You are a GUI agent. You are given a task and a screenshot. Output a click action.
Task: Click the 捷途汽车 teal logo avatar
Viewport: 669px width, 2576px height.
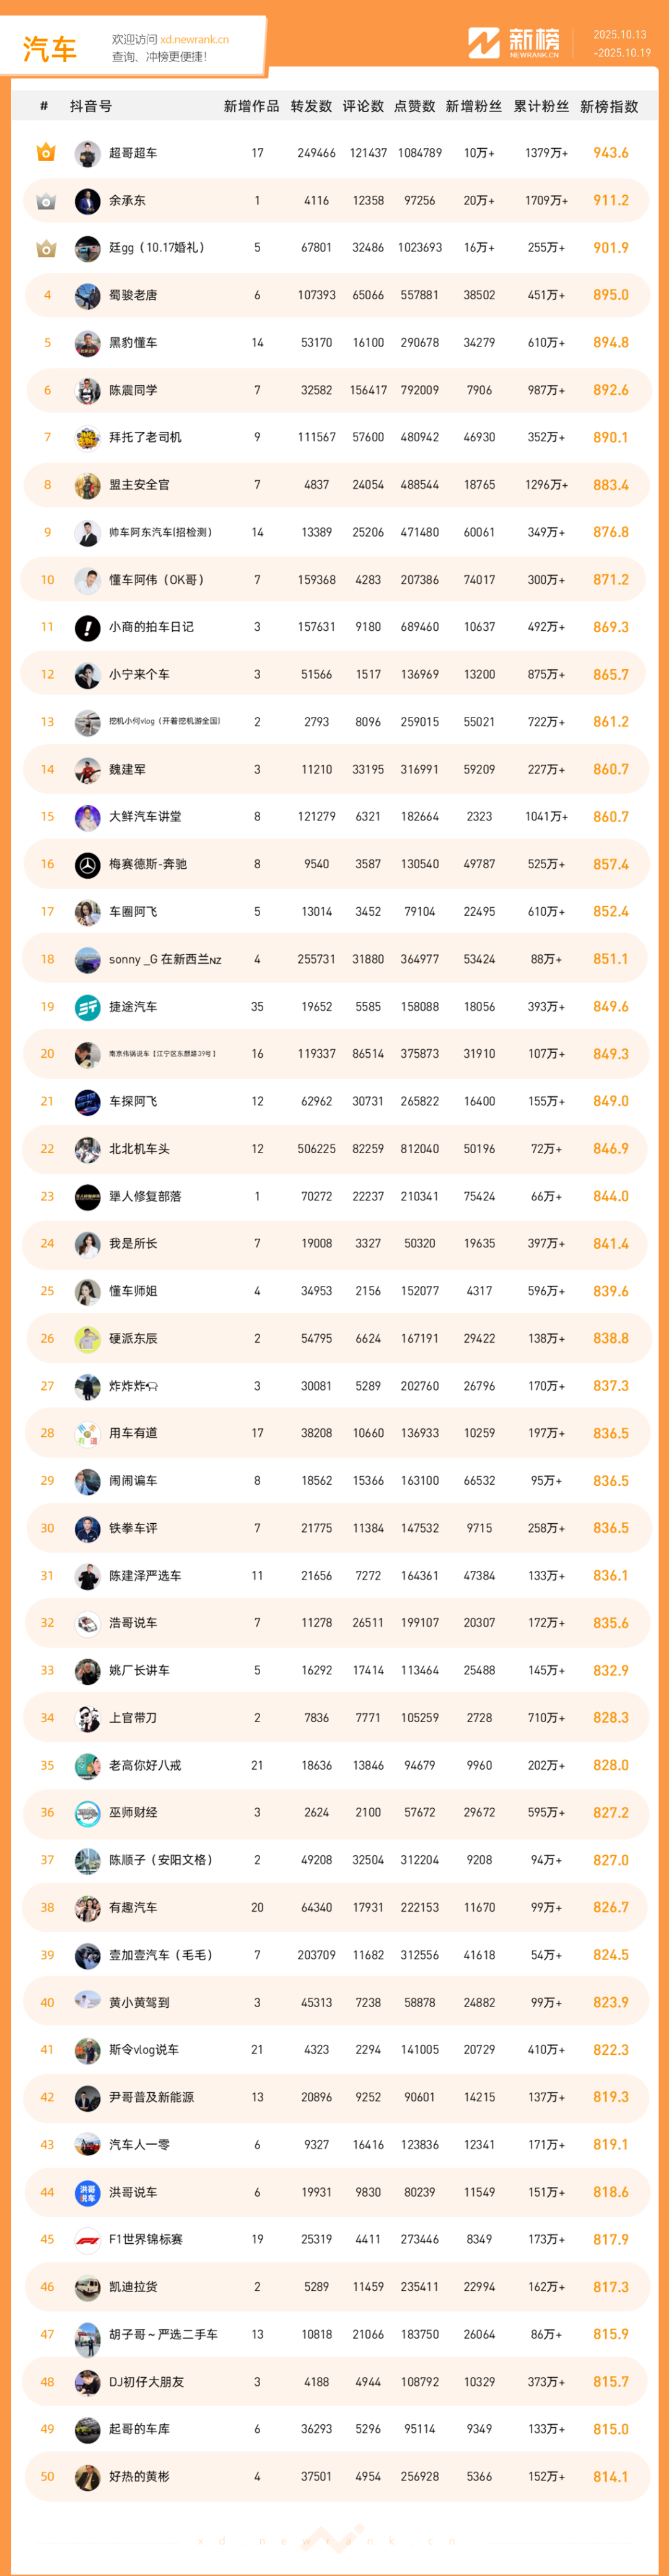[88, 1007]
